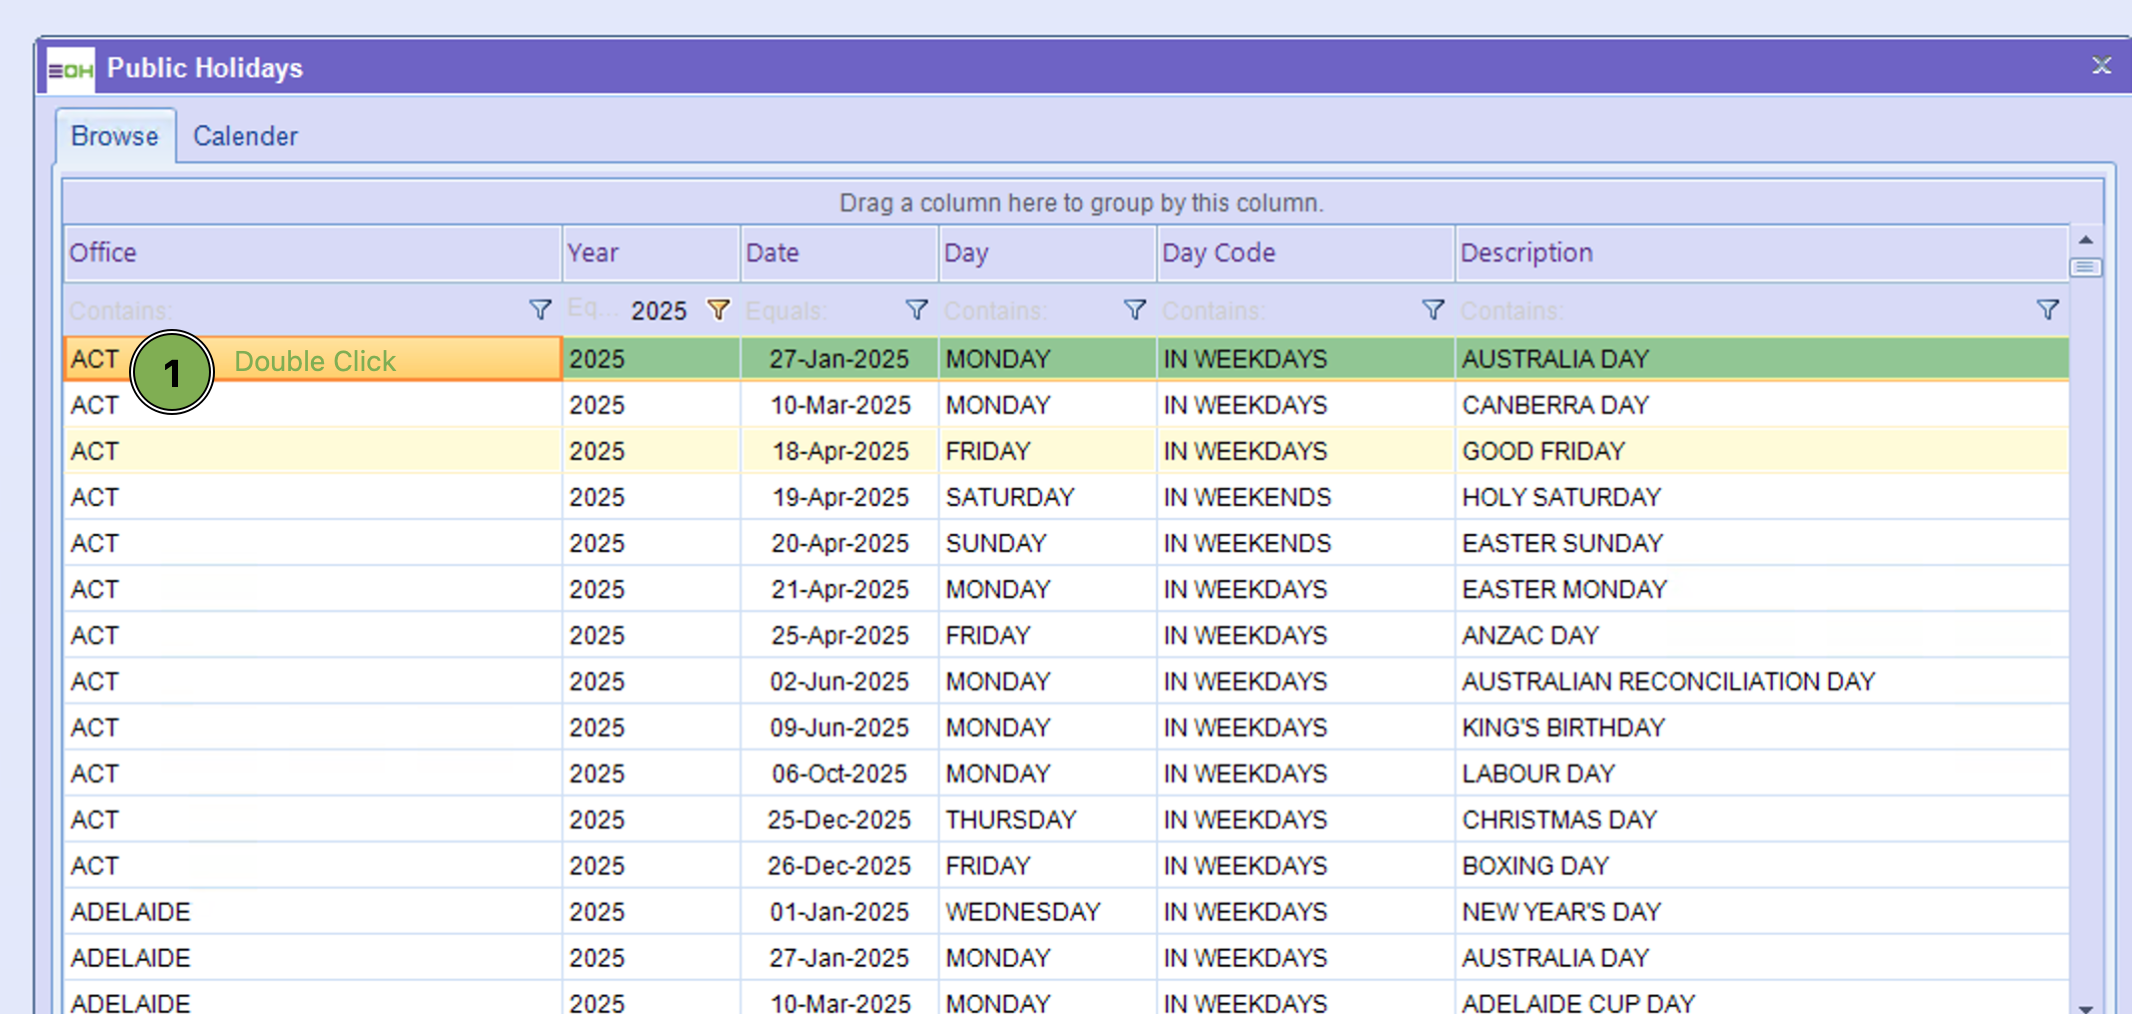Click the vertical scrollbar thumb
The height and width of the screenshot is (1014, 2132).
pyautogui.click(x=2085, y=267)
